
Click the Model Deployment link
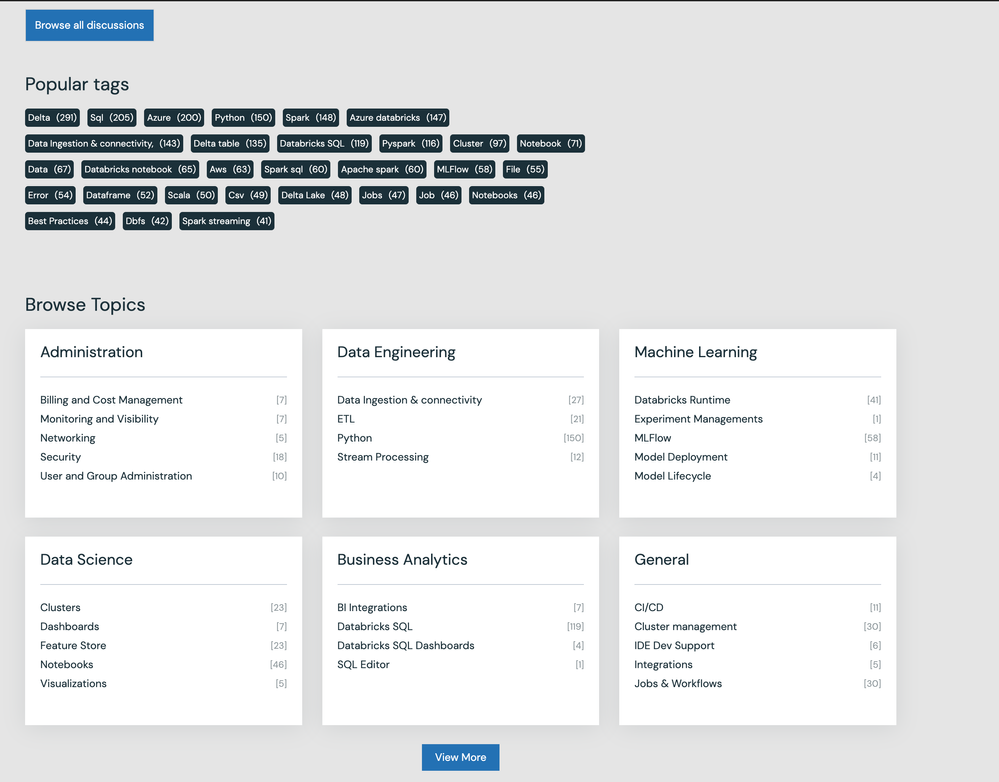click(x=680, y=457)
